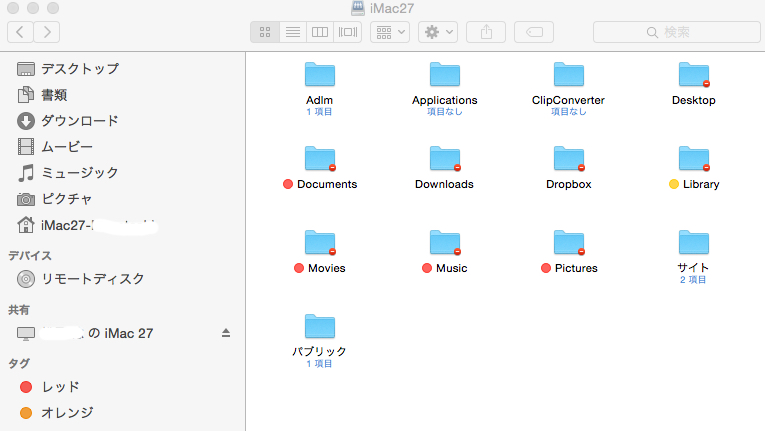Select the サイト folder icon
765x431 pixels.
tap(693, 242)
